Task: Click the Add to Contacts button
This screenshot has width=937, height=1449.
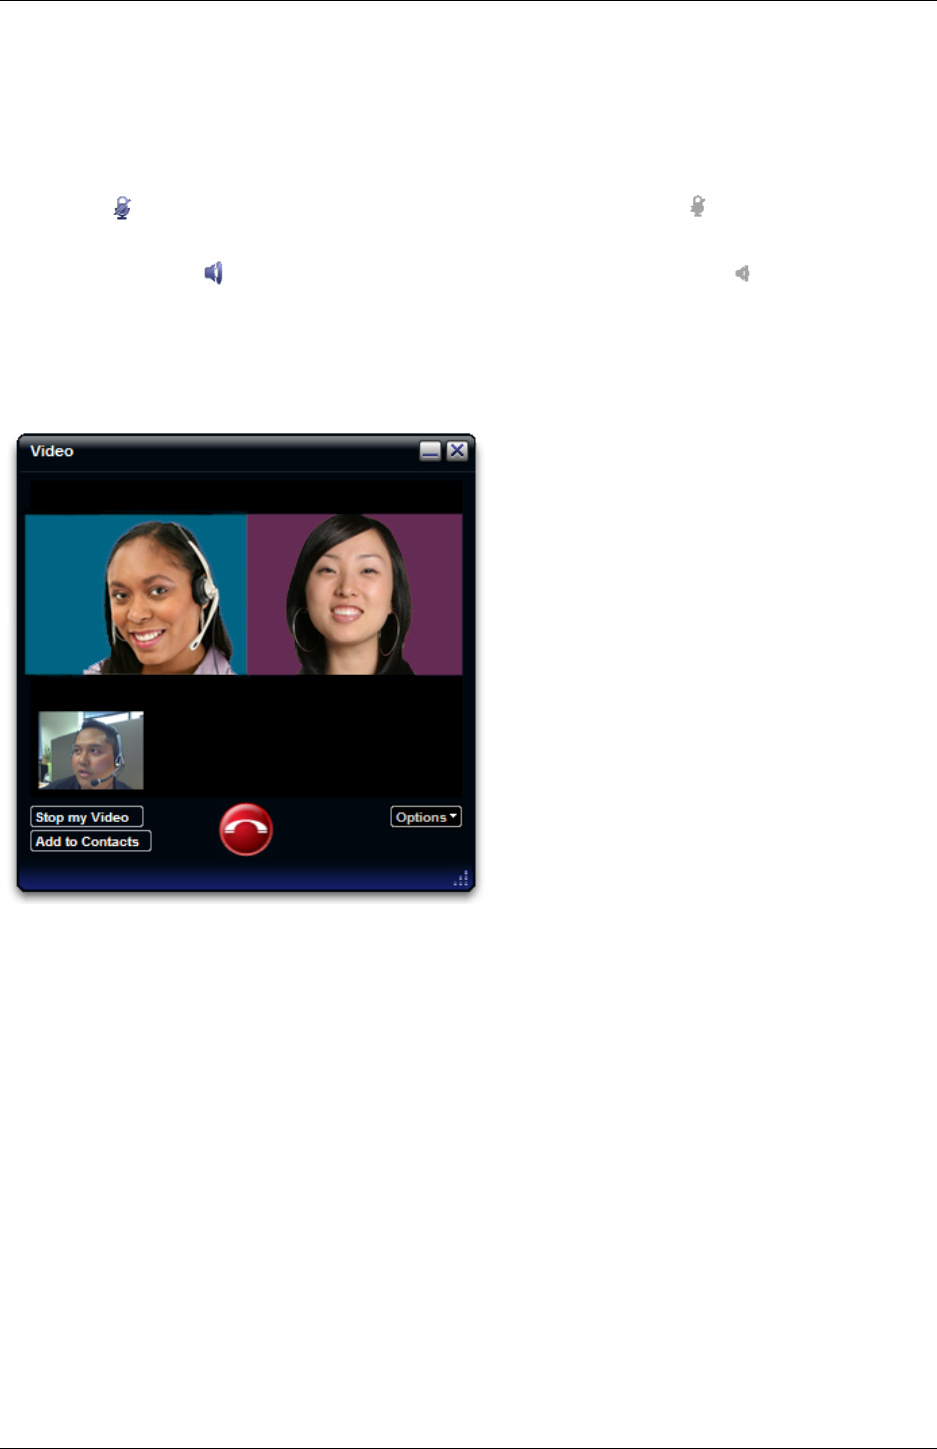Action: 91,841
